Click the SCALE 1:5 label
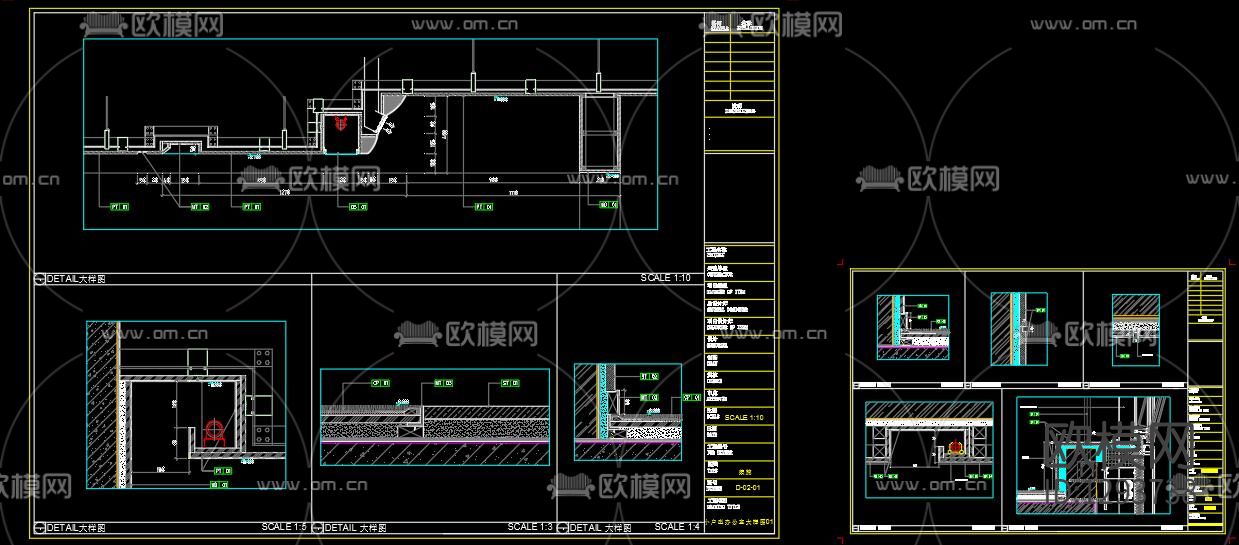Viewport: 1239px width, 545px height. click(x=284, y=527)
